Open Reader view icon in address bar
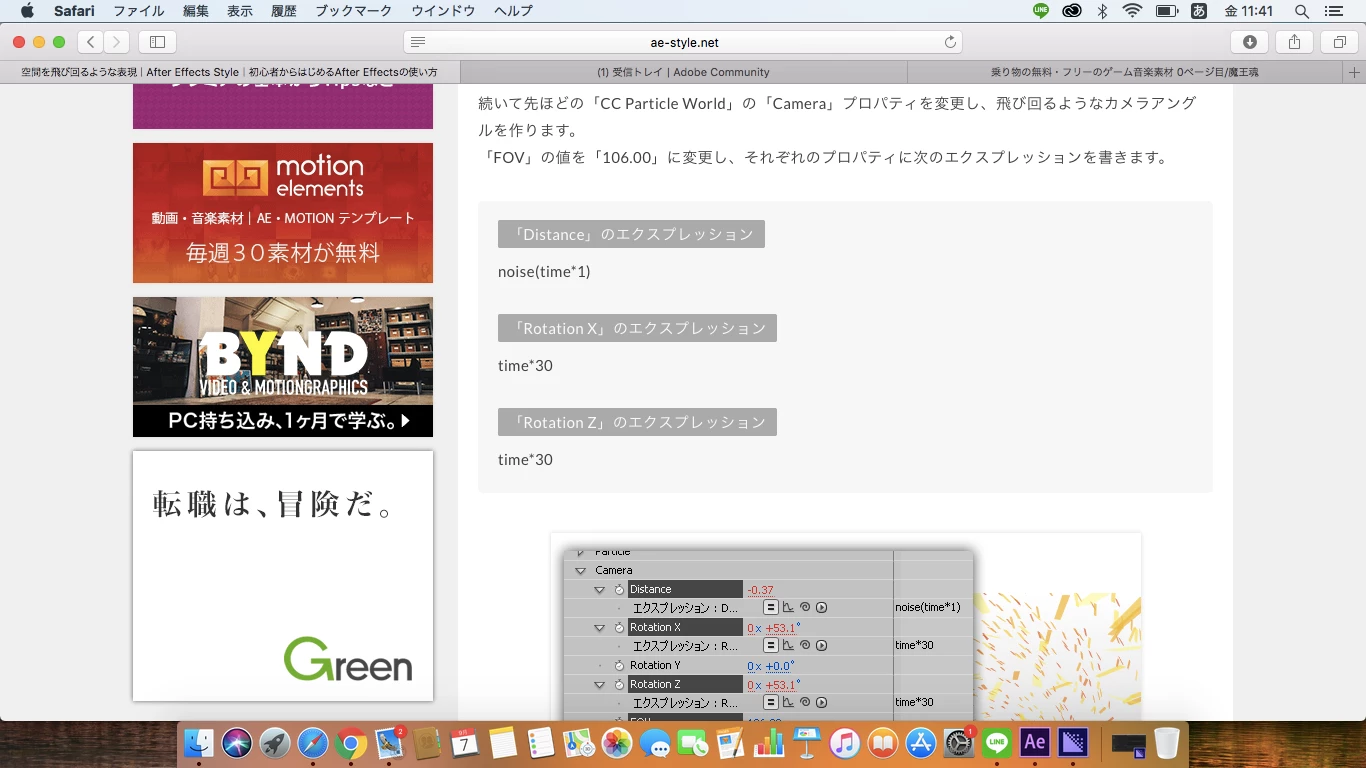This screenshot has height=768, width=1366. click(418, 42)
